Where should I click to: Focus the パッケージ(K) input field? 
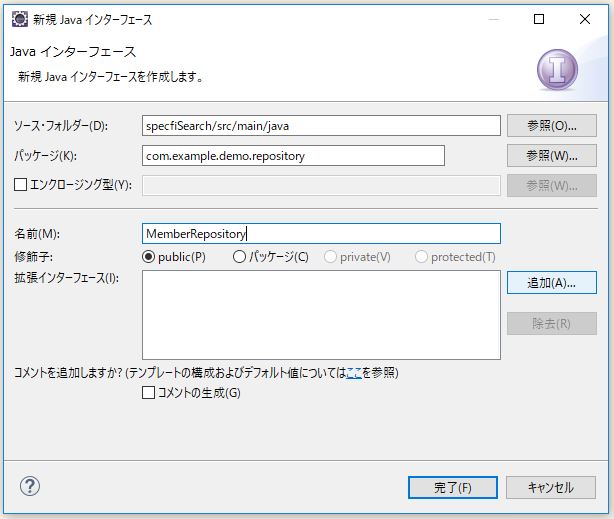pos(293,156)
